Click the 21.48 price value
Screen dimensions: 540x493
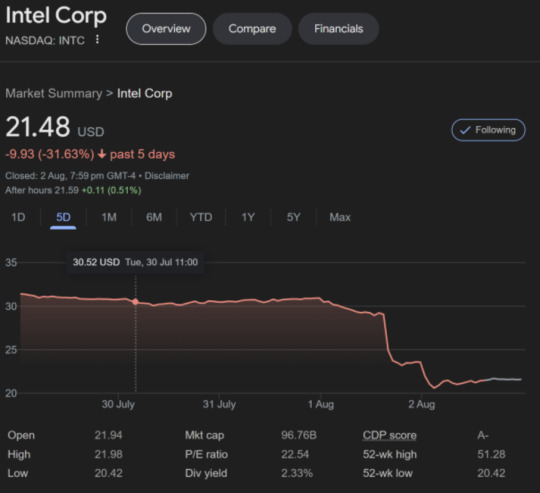coord(38,127)
